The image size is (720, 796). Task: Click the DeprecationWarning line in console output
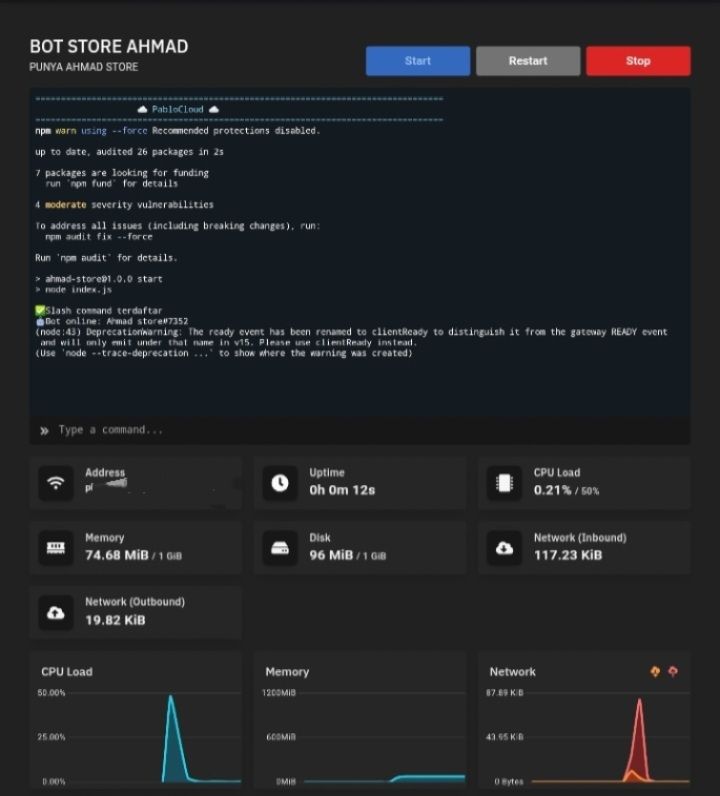tap(350, 331)
